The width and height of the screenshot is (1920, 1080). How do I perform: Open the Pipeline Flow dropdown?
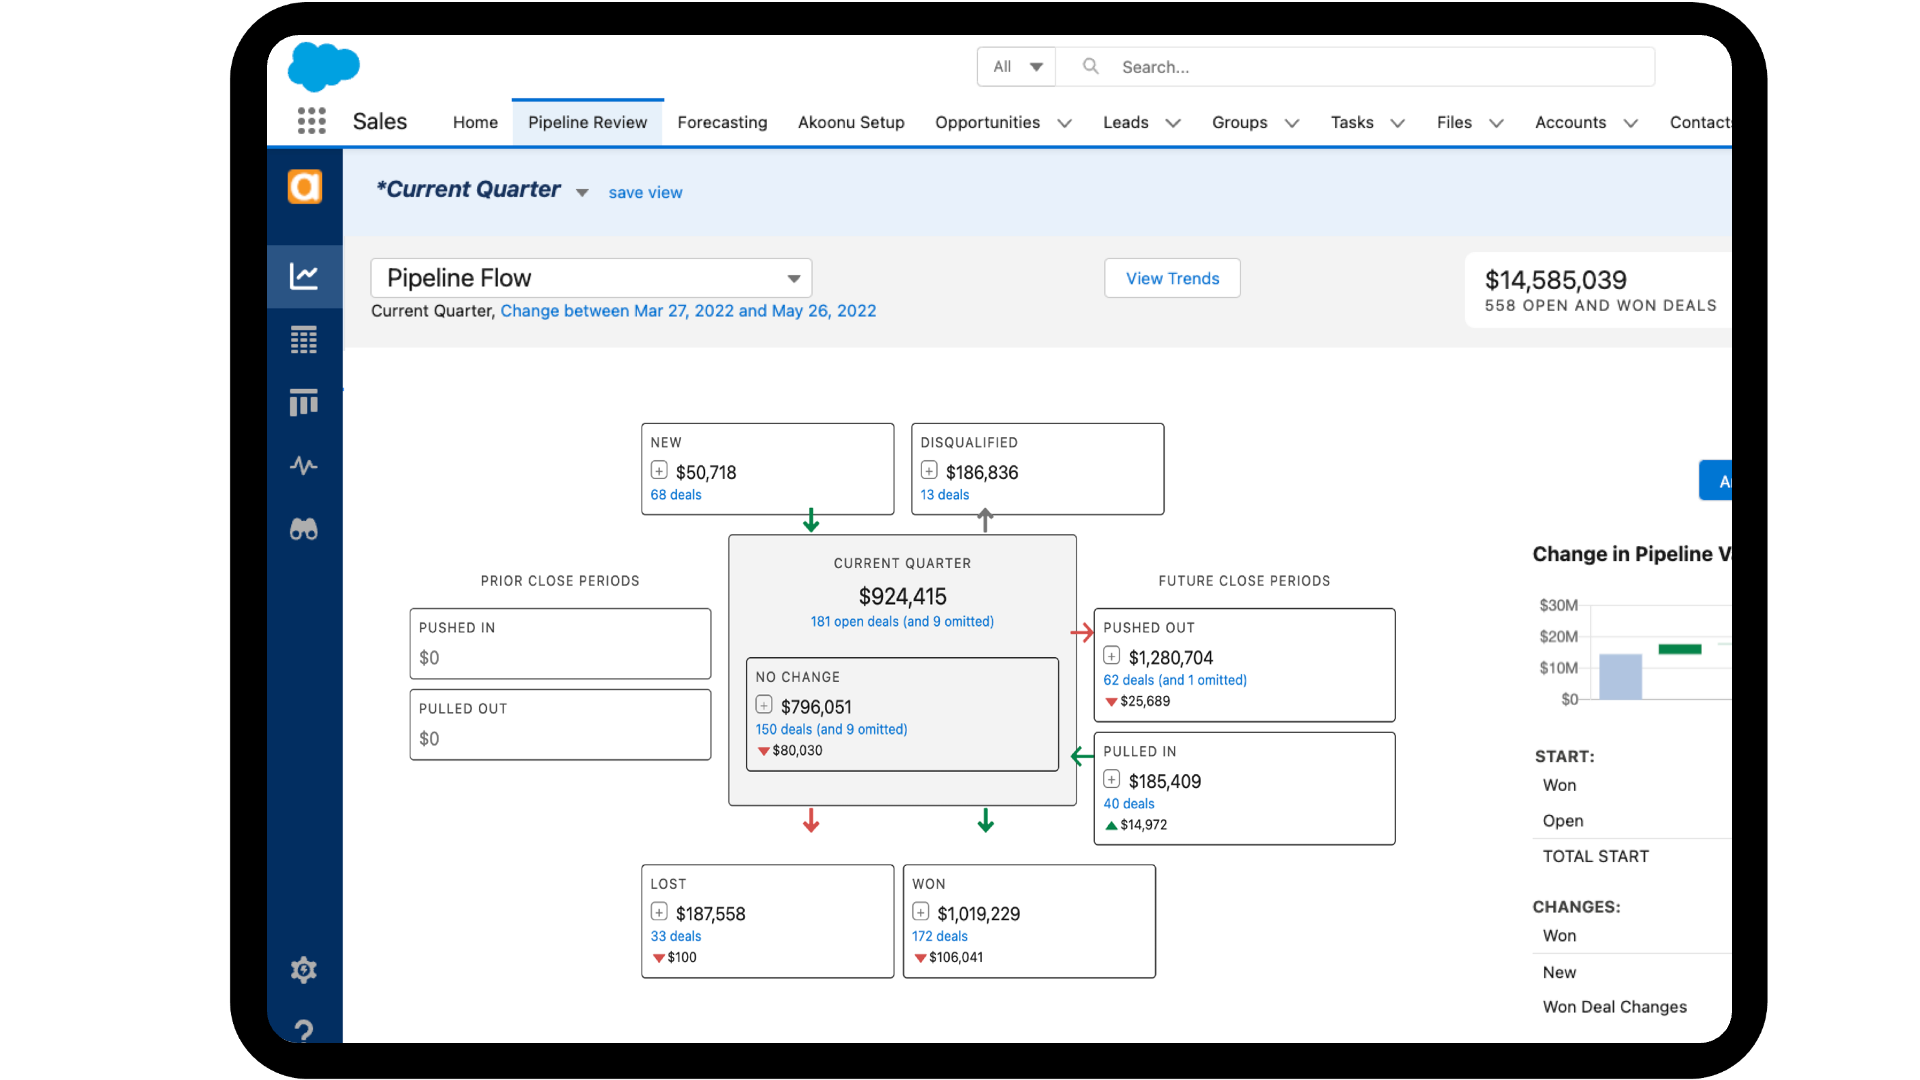tap(591, 278)
